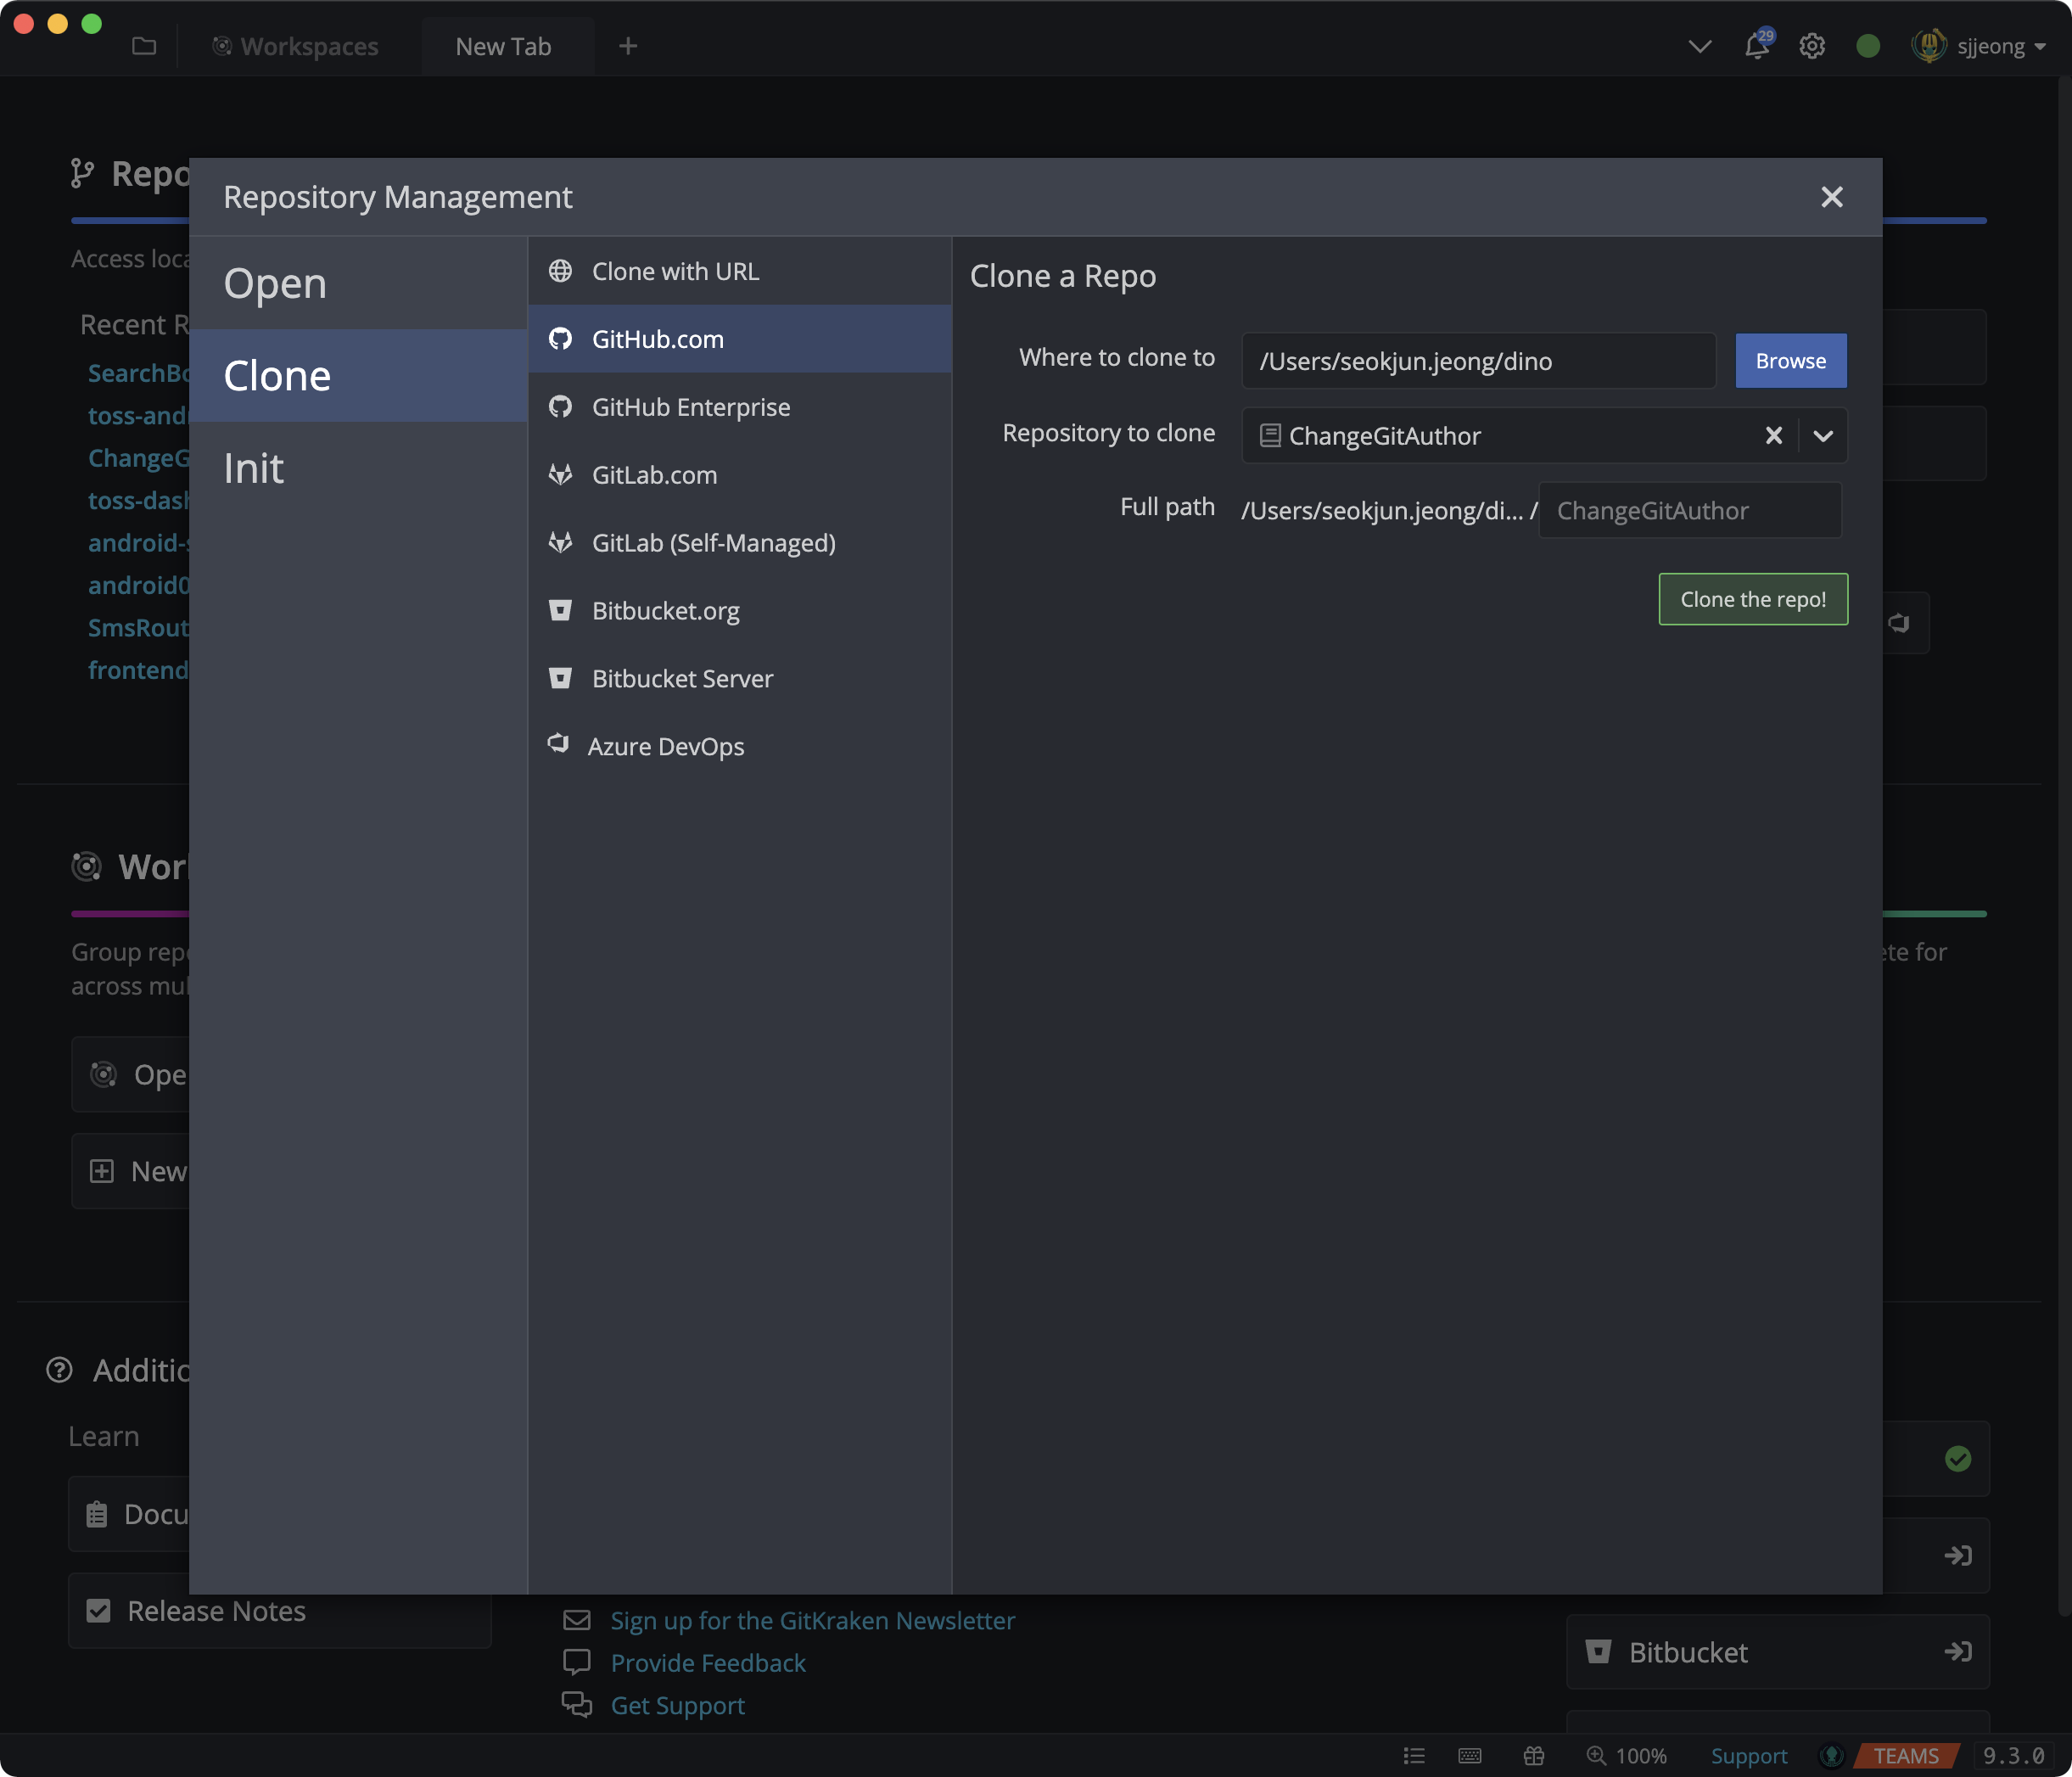Click the folder icon in the tab bar
The height and width of the screenshot is (1777, 2072).
[x=144, y=46]
